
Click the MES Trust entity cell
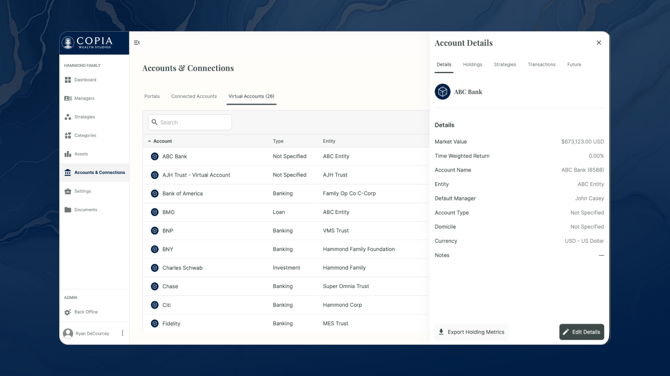pyautogui.click(x=335, y=323)
